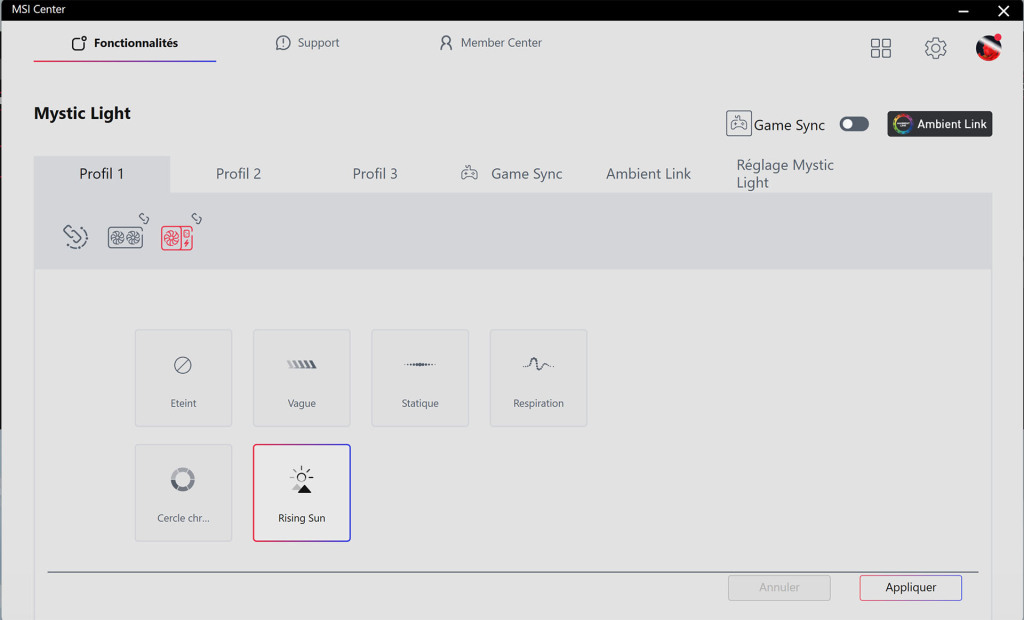This screenshot has height=620, width=1024.
Task: Switch to the Profil 2 tab
Action: [238, 174]
